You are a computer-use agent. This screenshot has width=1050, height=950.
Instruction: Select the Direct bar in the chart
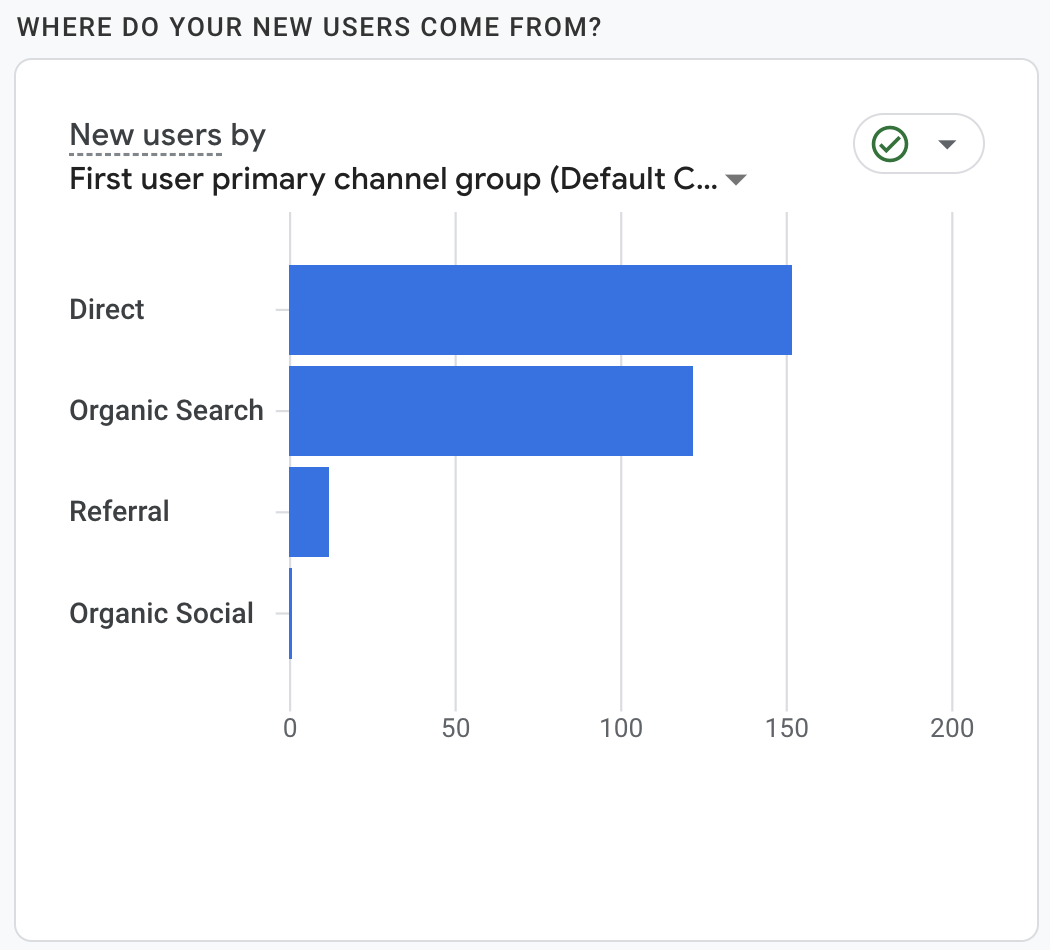click(x=540, y=310)
